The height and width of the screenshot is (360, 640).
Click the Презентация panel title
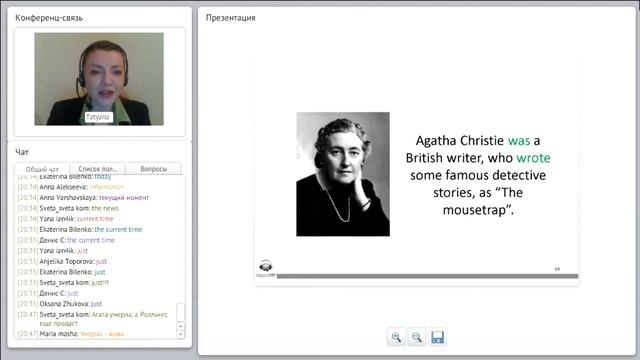231,18
